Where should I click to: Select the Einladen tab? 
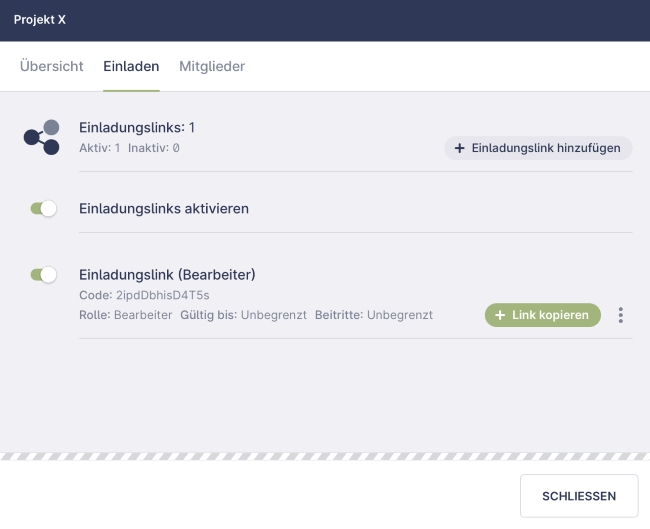click(131, 66)
